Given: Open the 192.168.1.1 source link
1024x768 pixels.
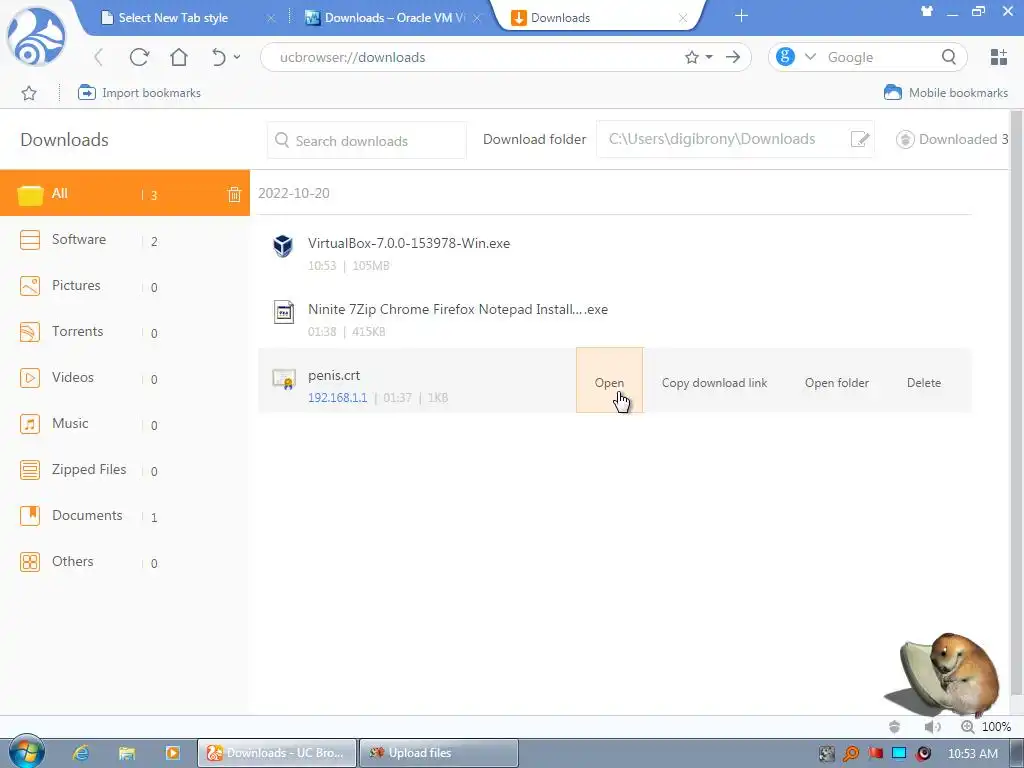Looking at the screenshot, I should (338, 398).
